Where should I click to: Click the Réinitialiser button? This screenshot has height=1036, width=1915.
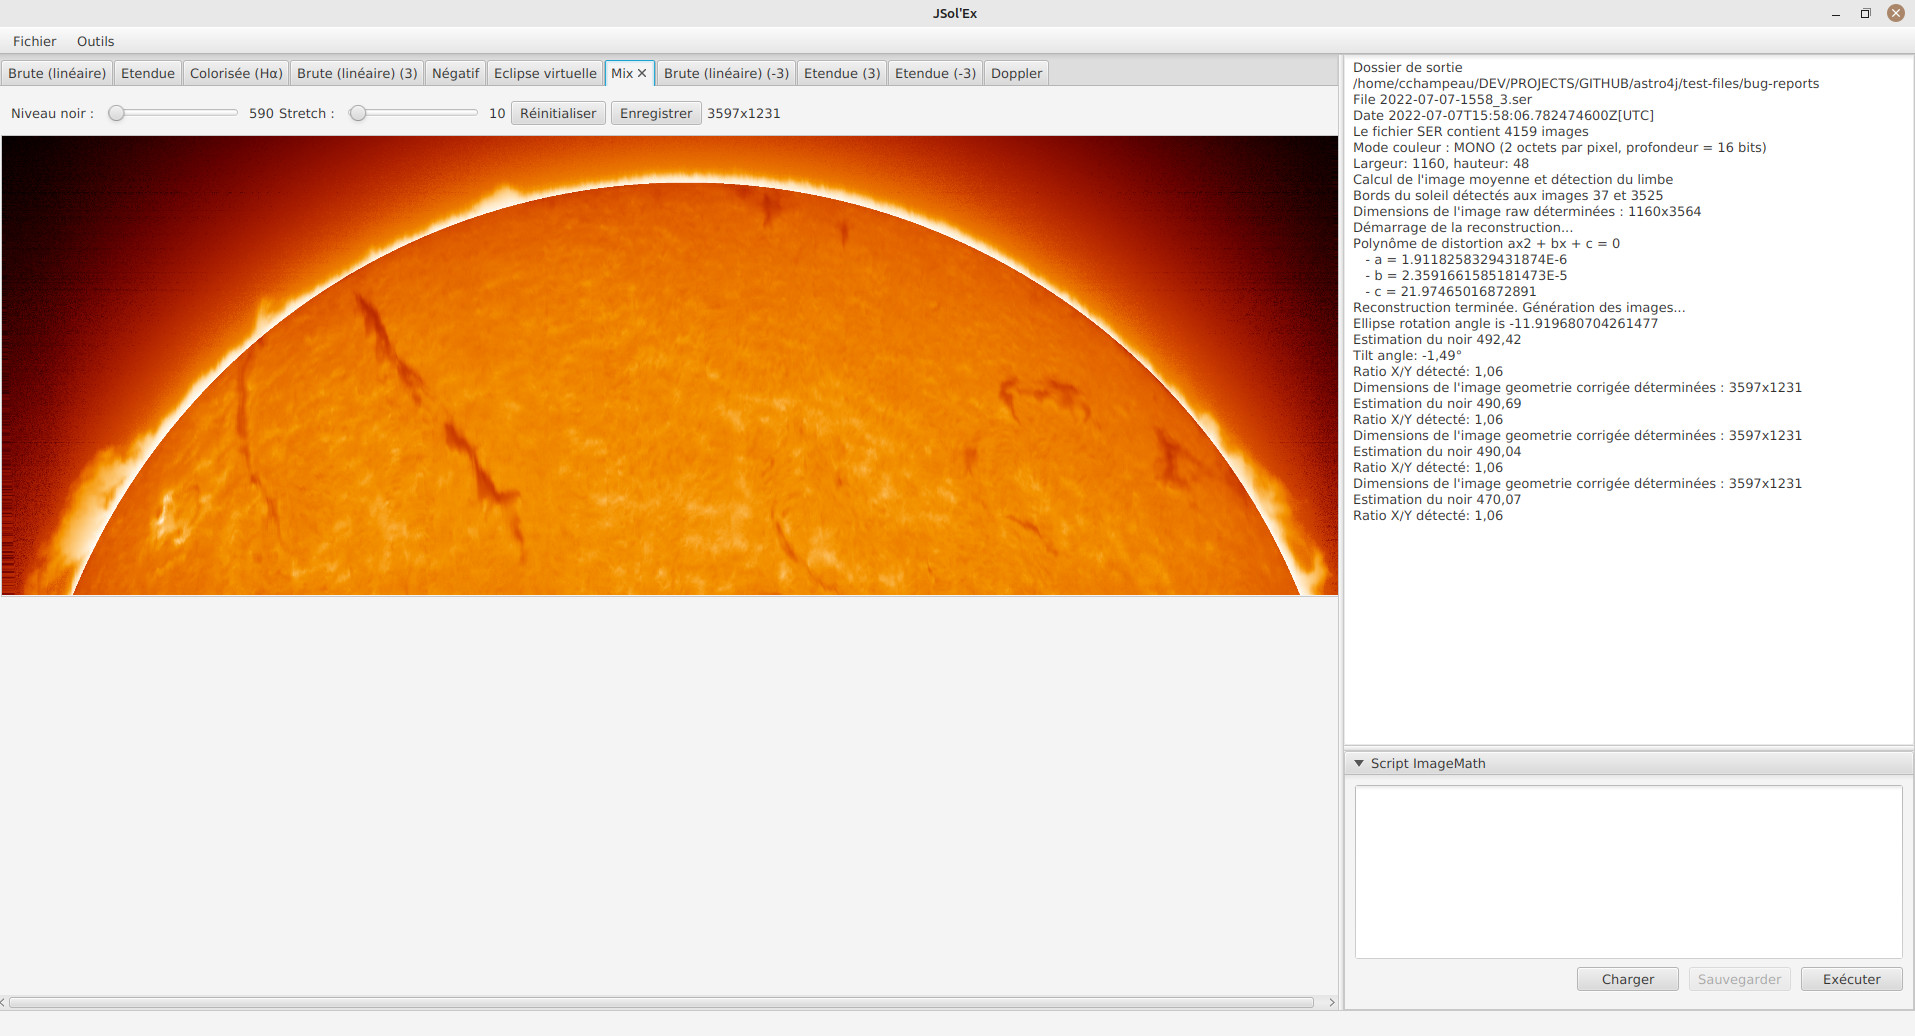557,113
